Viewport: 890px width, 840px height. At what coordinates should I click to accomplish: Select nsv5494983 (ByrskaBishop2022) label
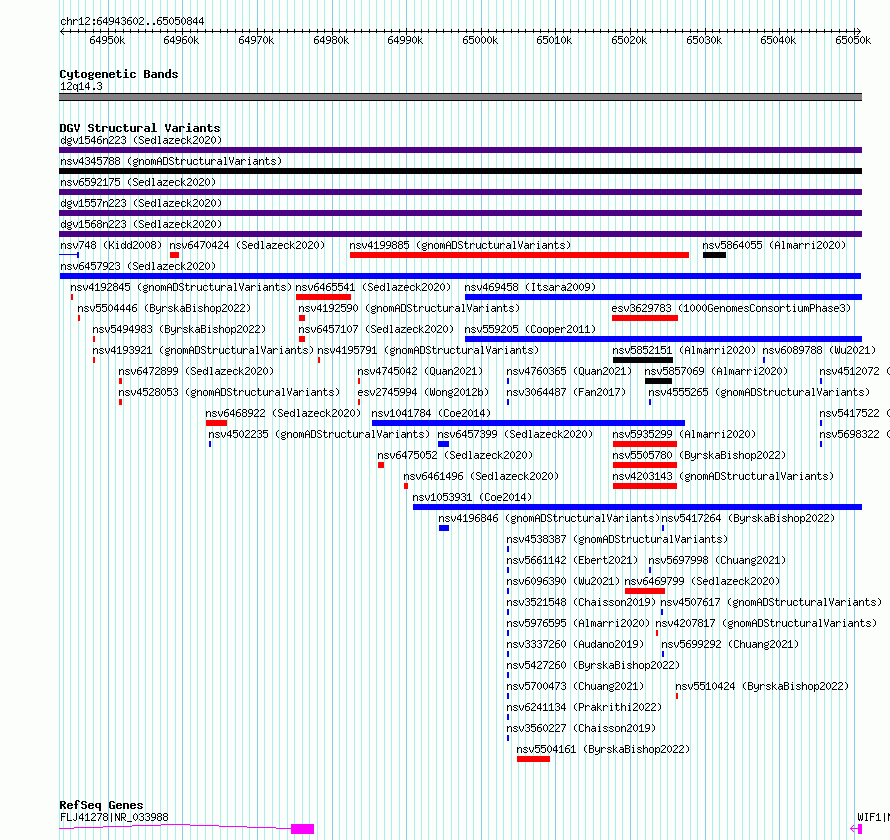tap(179, 329)
